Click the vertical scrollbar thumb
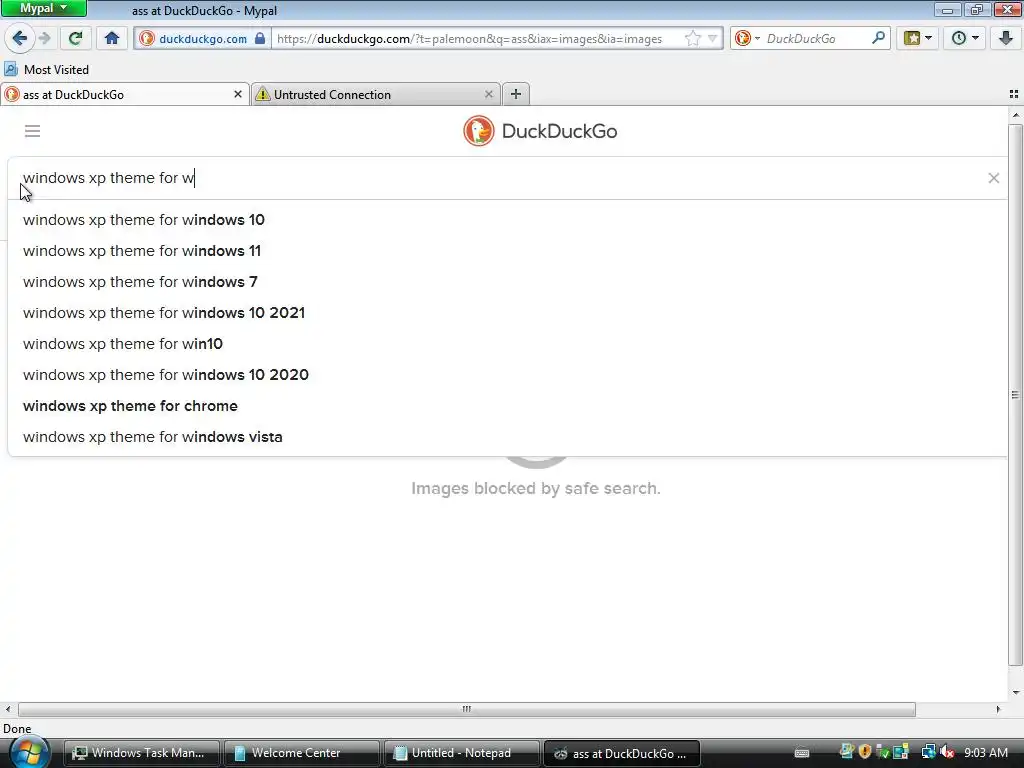Viewport: 1024px width, 768px height. click(x=1016, y=394)
